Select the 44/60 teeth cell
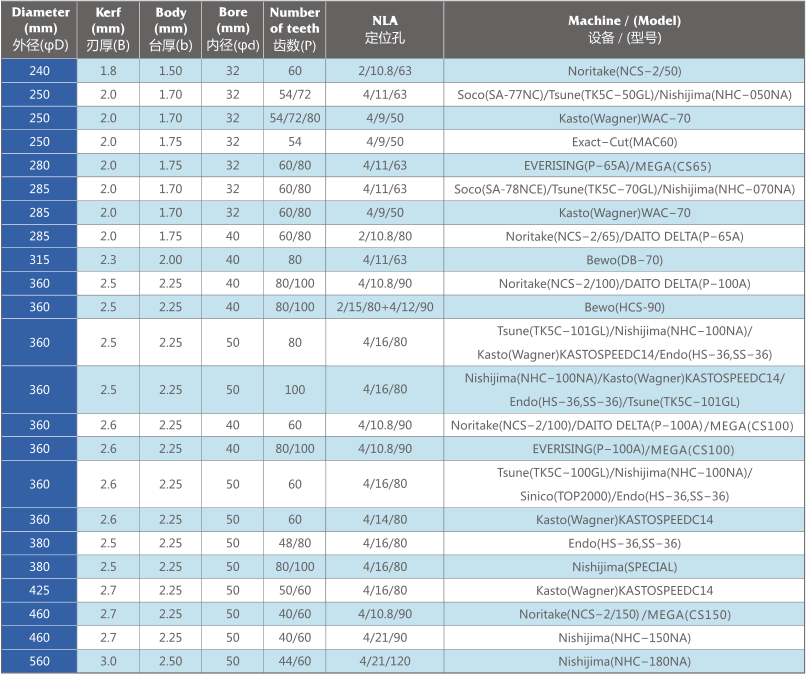 [x=294, y=661]
